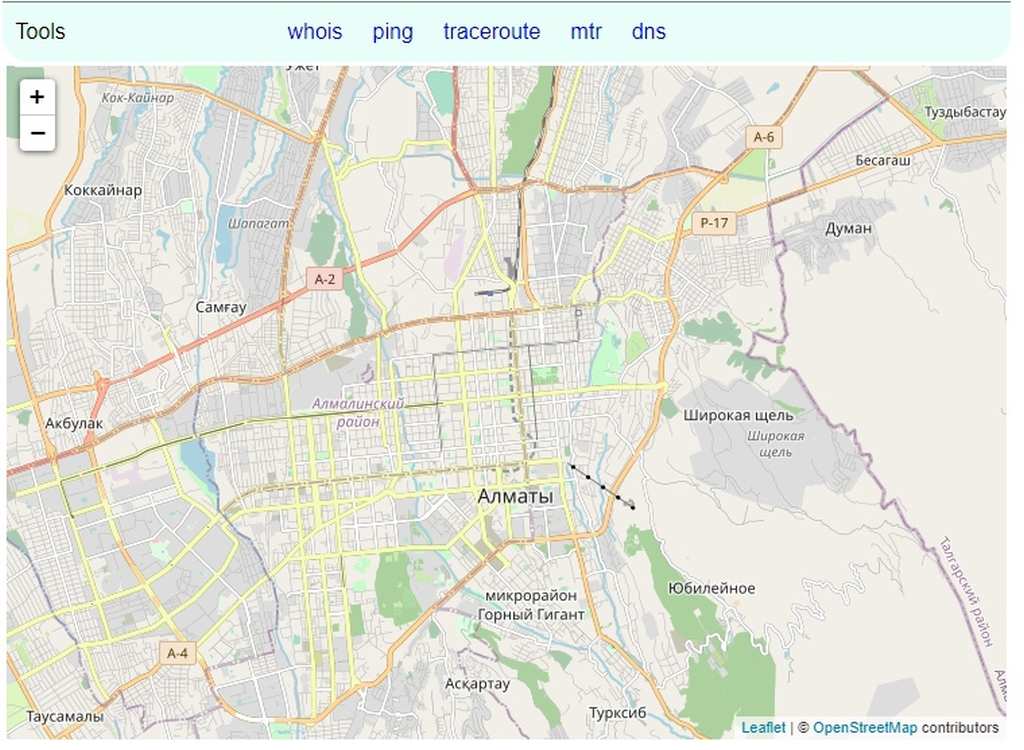Click the A-4 highway shield on map

point(177,653)
